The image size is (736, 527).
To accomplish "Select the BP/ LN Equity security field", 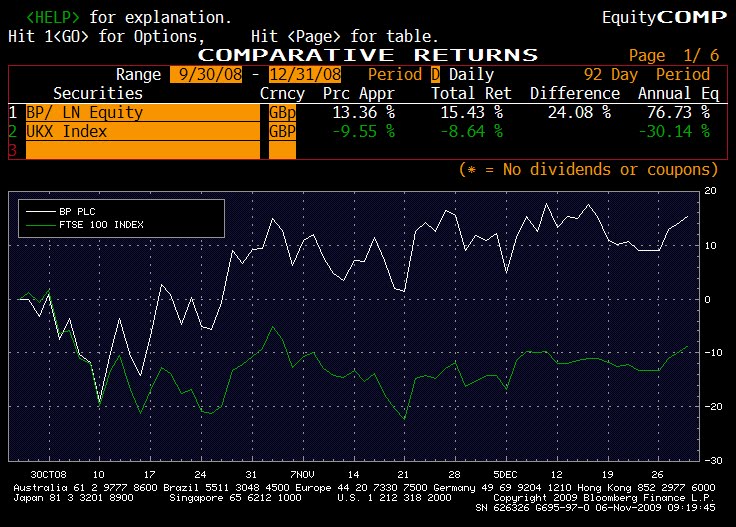I will [143, 113].
